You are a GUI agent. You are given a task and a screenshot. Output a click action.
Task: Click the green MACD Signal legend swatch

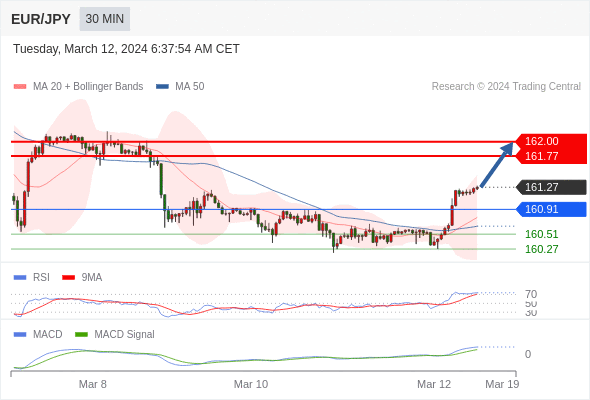click(81, 335)
